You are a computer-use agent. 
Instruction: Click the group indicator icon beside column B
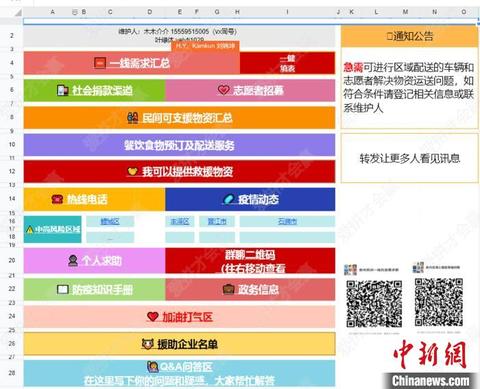point(75,12)
